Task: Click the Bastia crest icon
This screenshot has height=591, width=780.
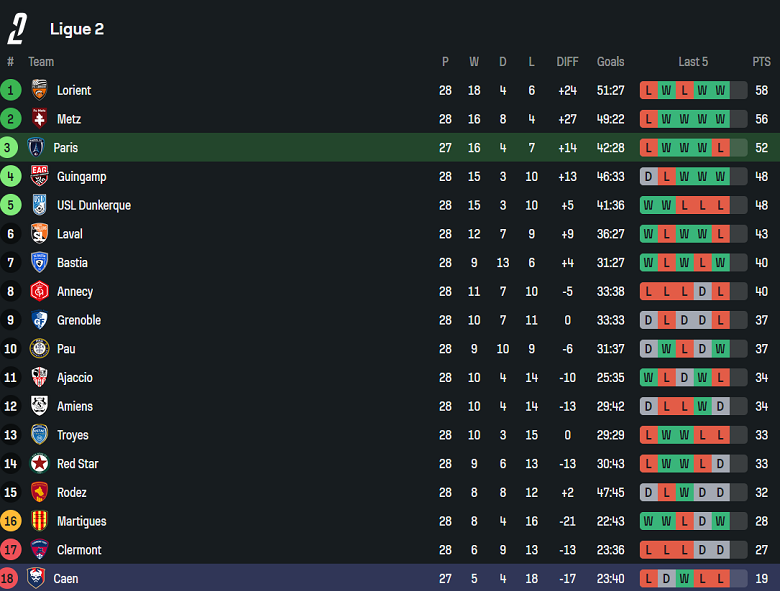Action: 39,262
